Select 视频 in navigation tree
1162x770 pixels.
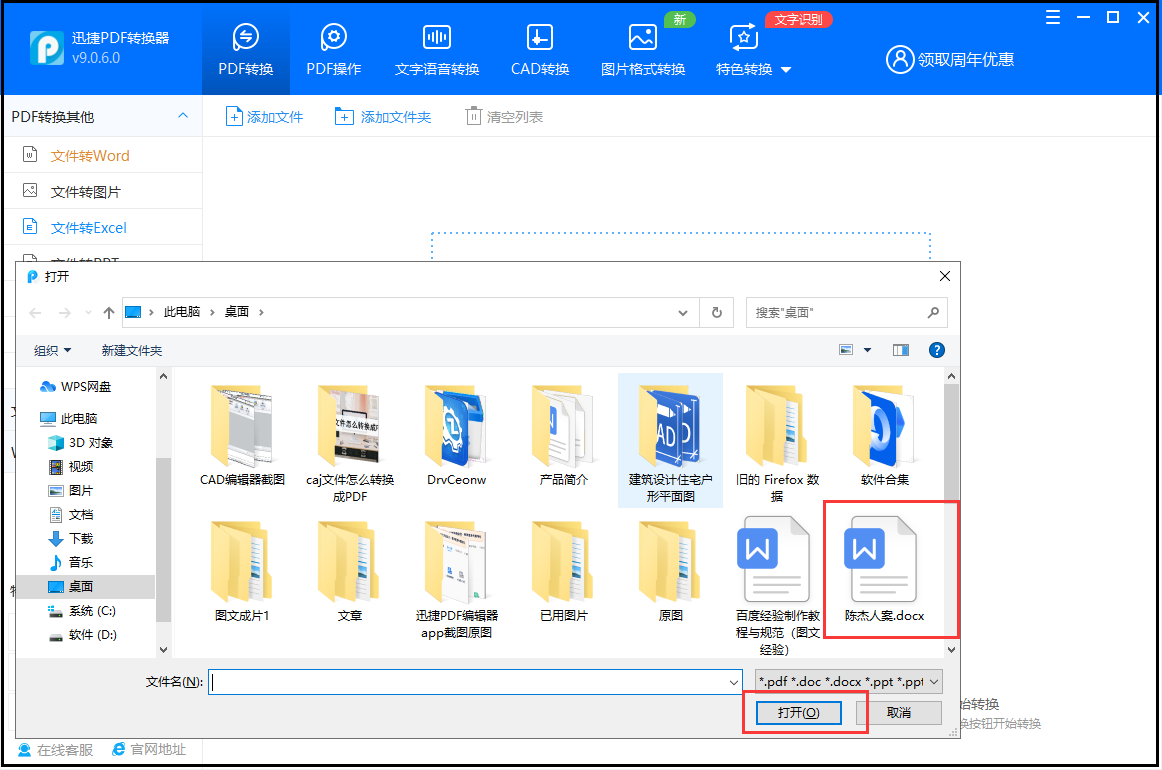(71, 466)
